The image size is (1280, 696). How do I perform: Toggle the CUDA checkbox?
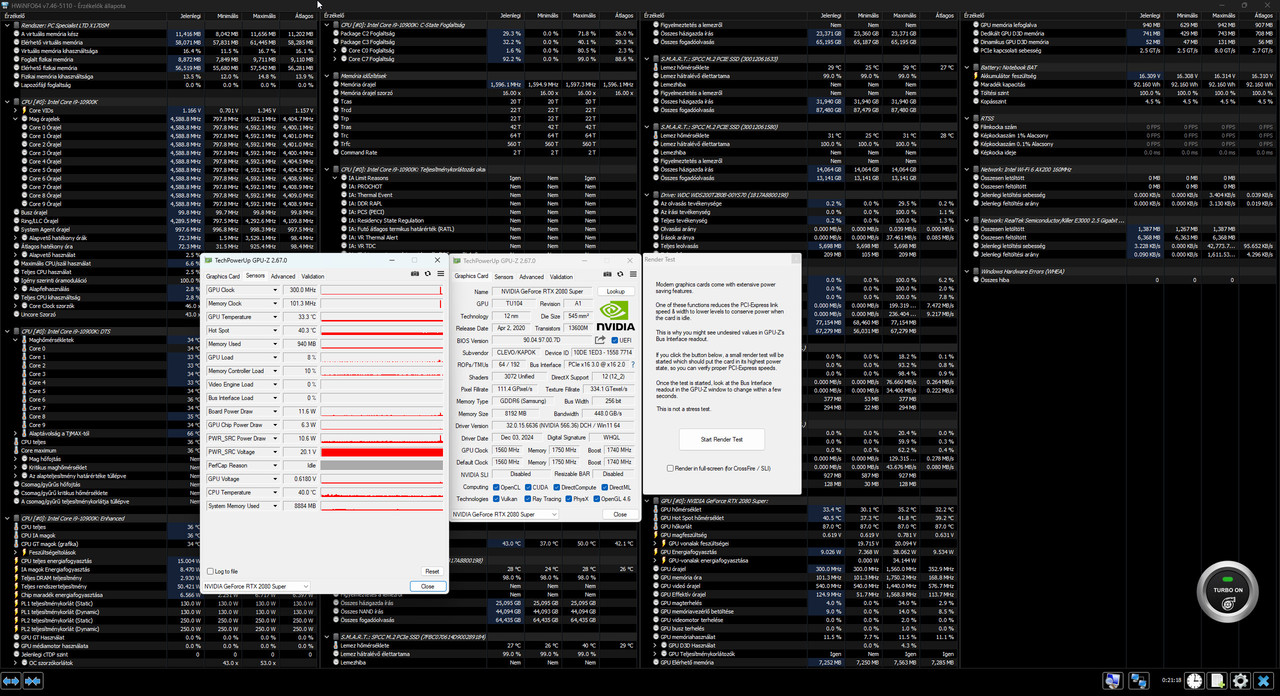528,487
